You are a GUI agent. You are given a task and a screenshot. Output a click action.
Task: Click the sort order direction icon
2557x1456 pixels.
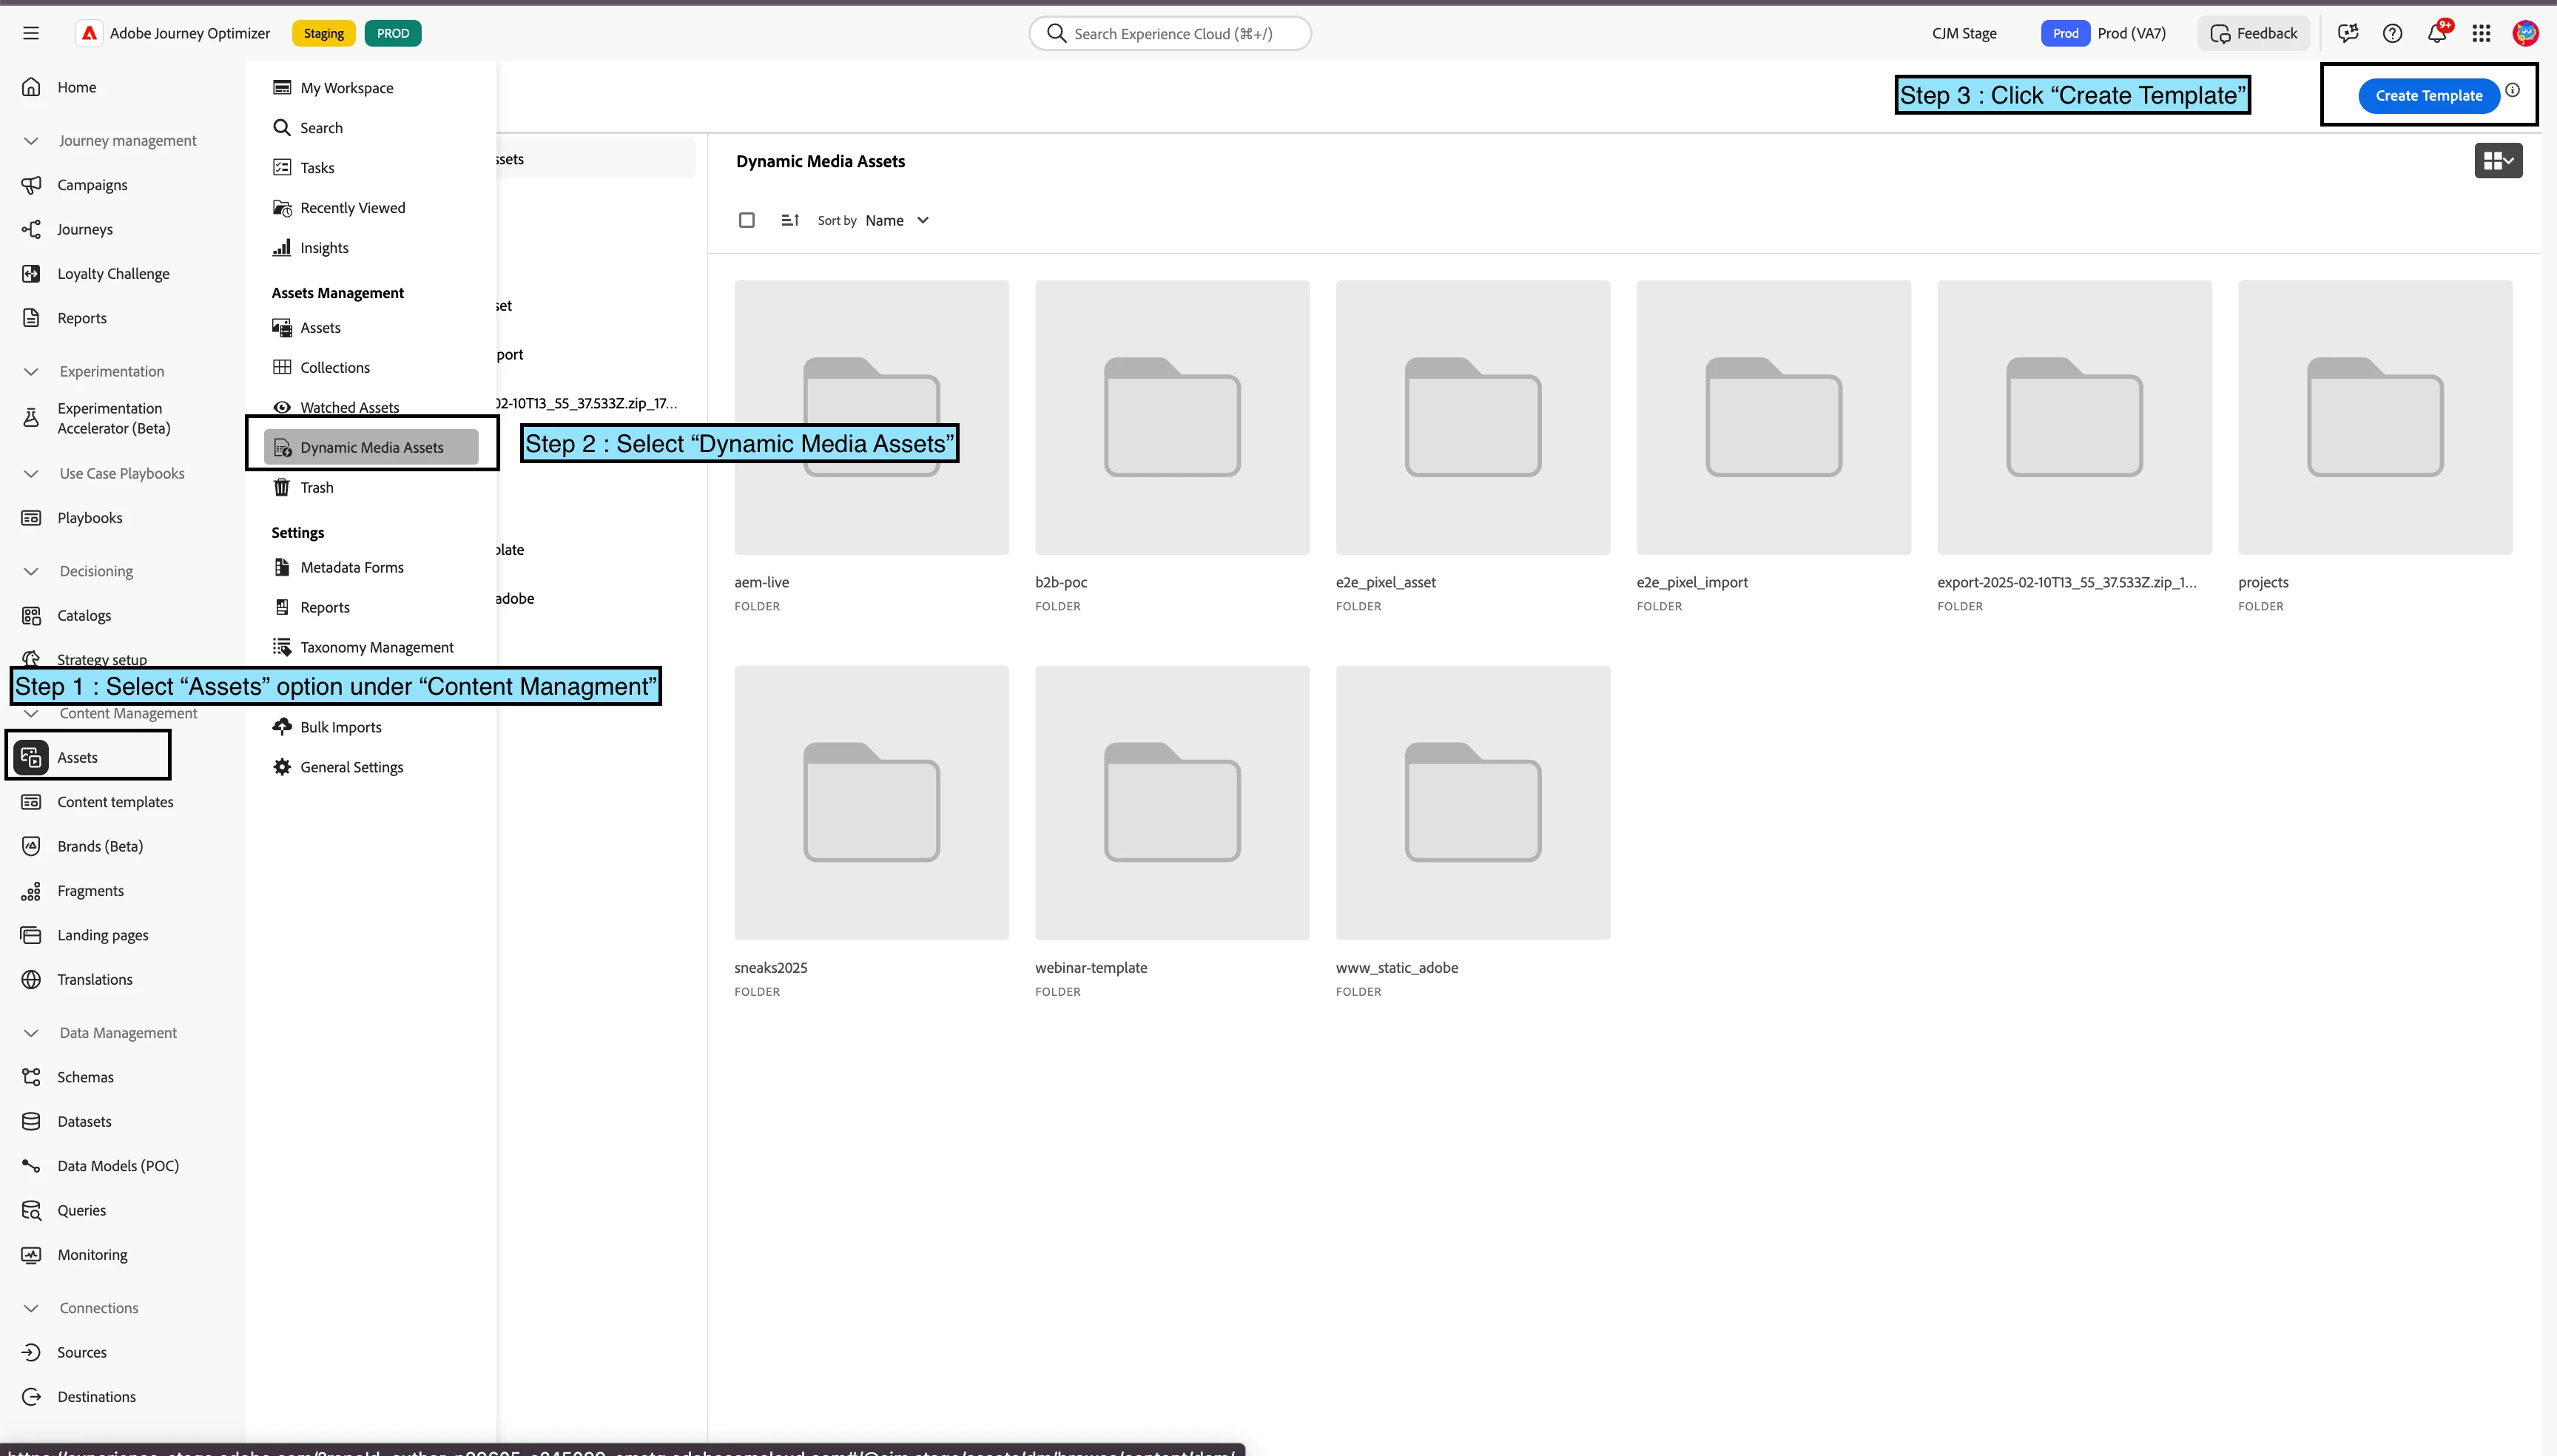(x=789, y=220)
